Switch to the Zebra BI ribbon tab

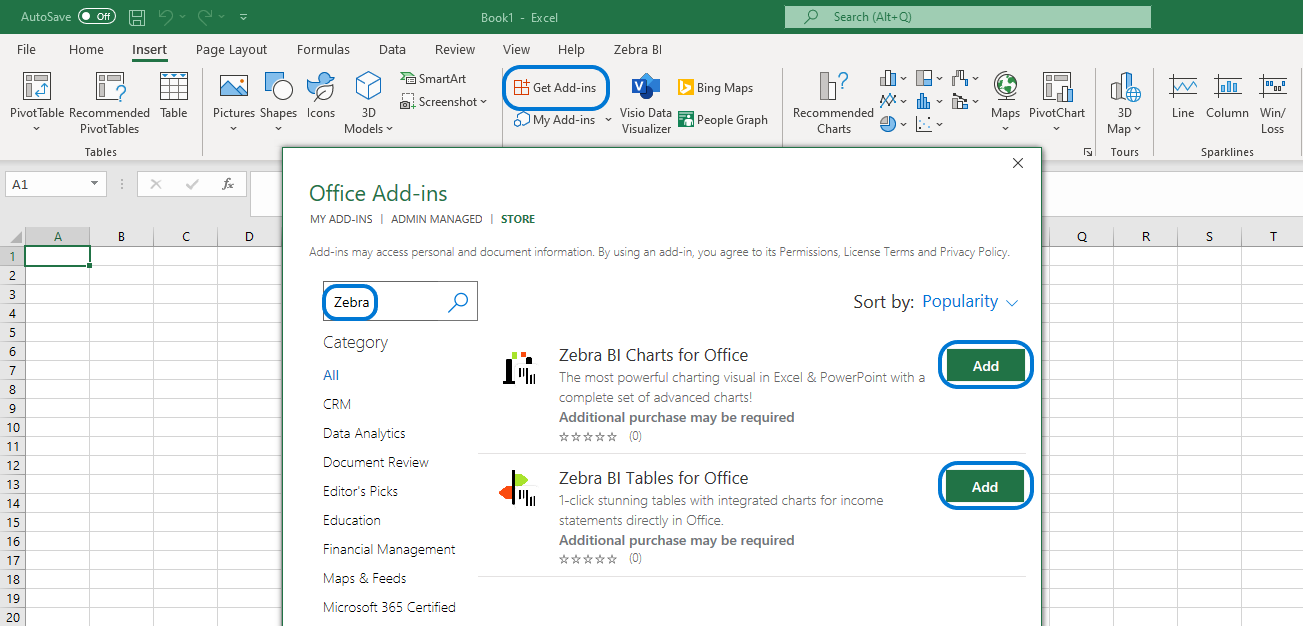click(x=637, y=49)
